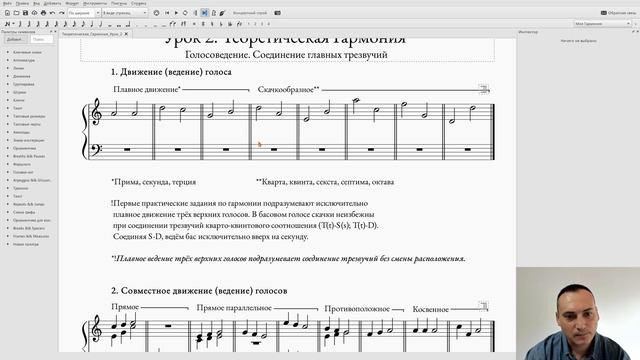
Task: Click the feedback button at top right
Action: coord(618,13)
